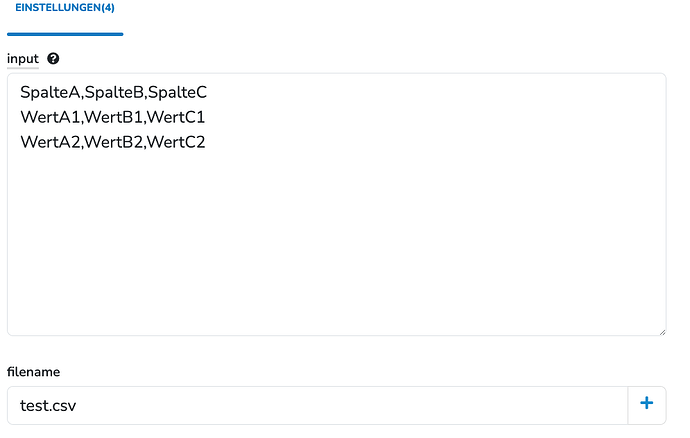Click on the word SpalteA in textarea

pos(50,92)
